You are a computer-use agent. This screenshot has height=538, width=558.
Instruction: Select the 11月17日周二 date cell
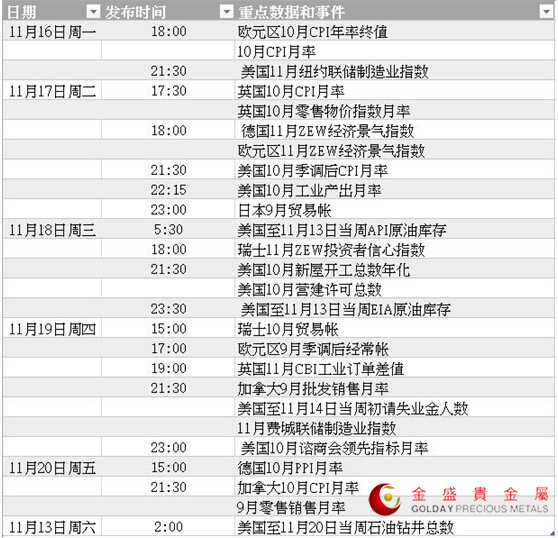pos(52,91)
